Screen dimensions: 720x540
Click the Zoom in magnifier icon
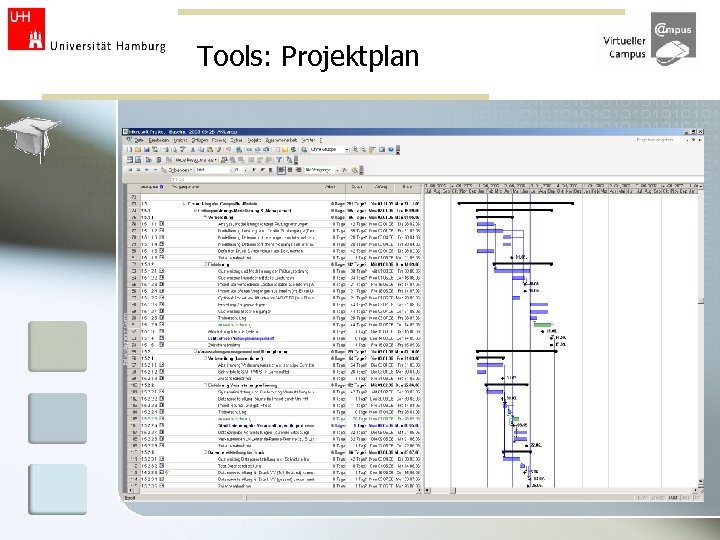tap(354, 149)
